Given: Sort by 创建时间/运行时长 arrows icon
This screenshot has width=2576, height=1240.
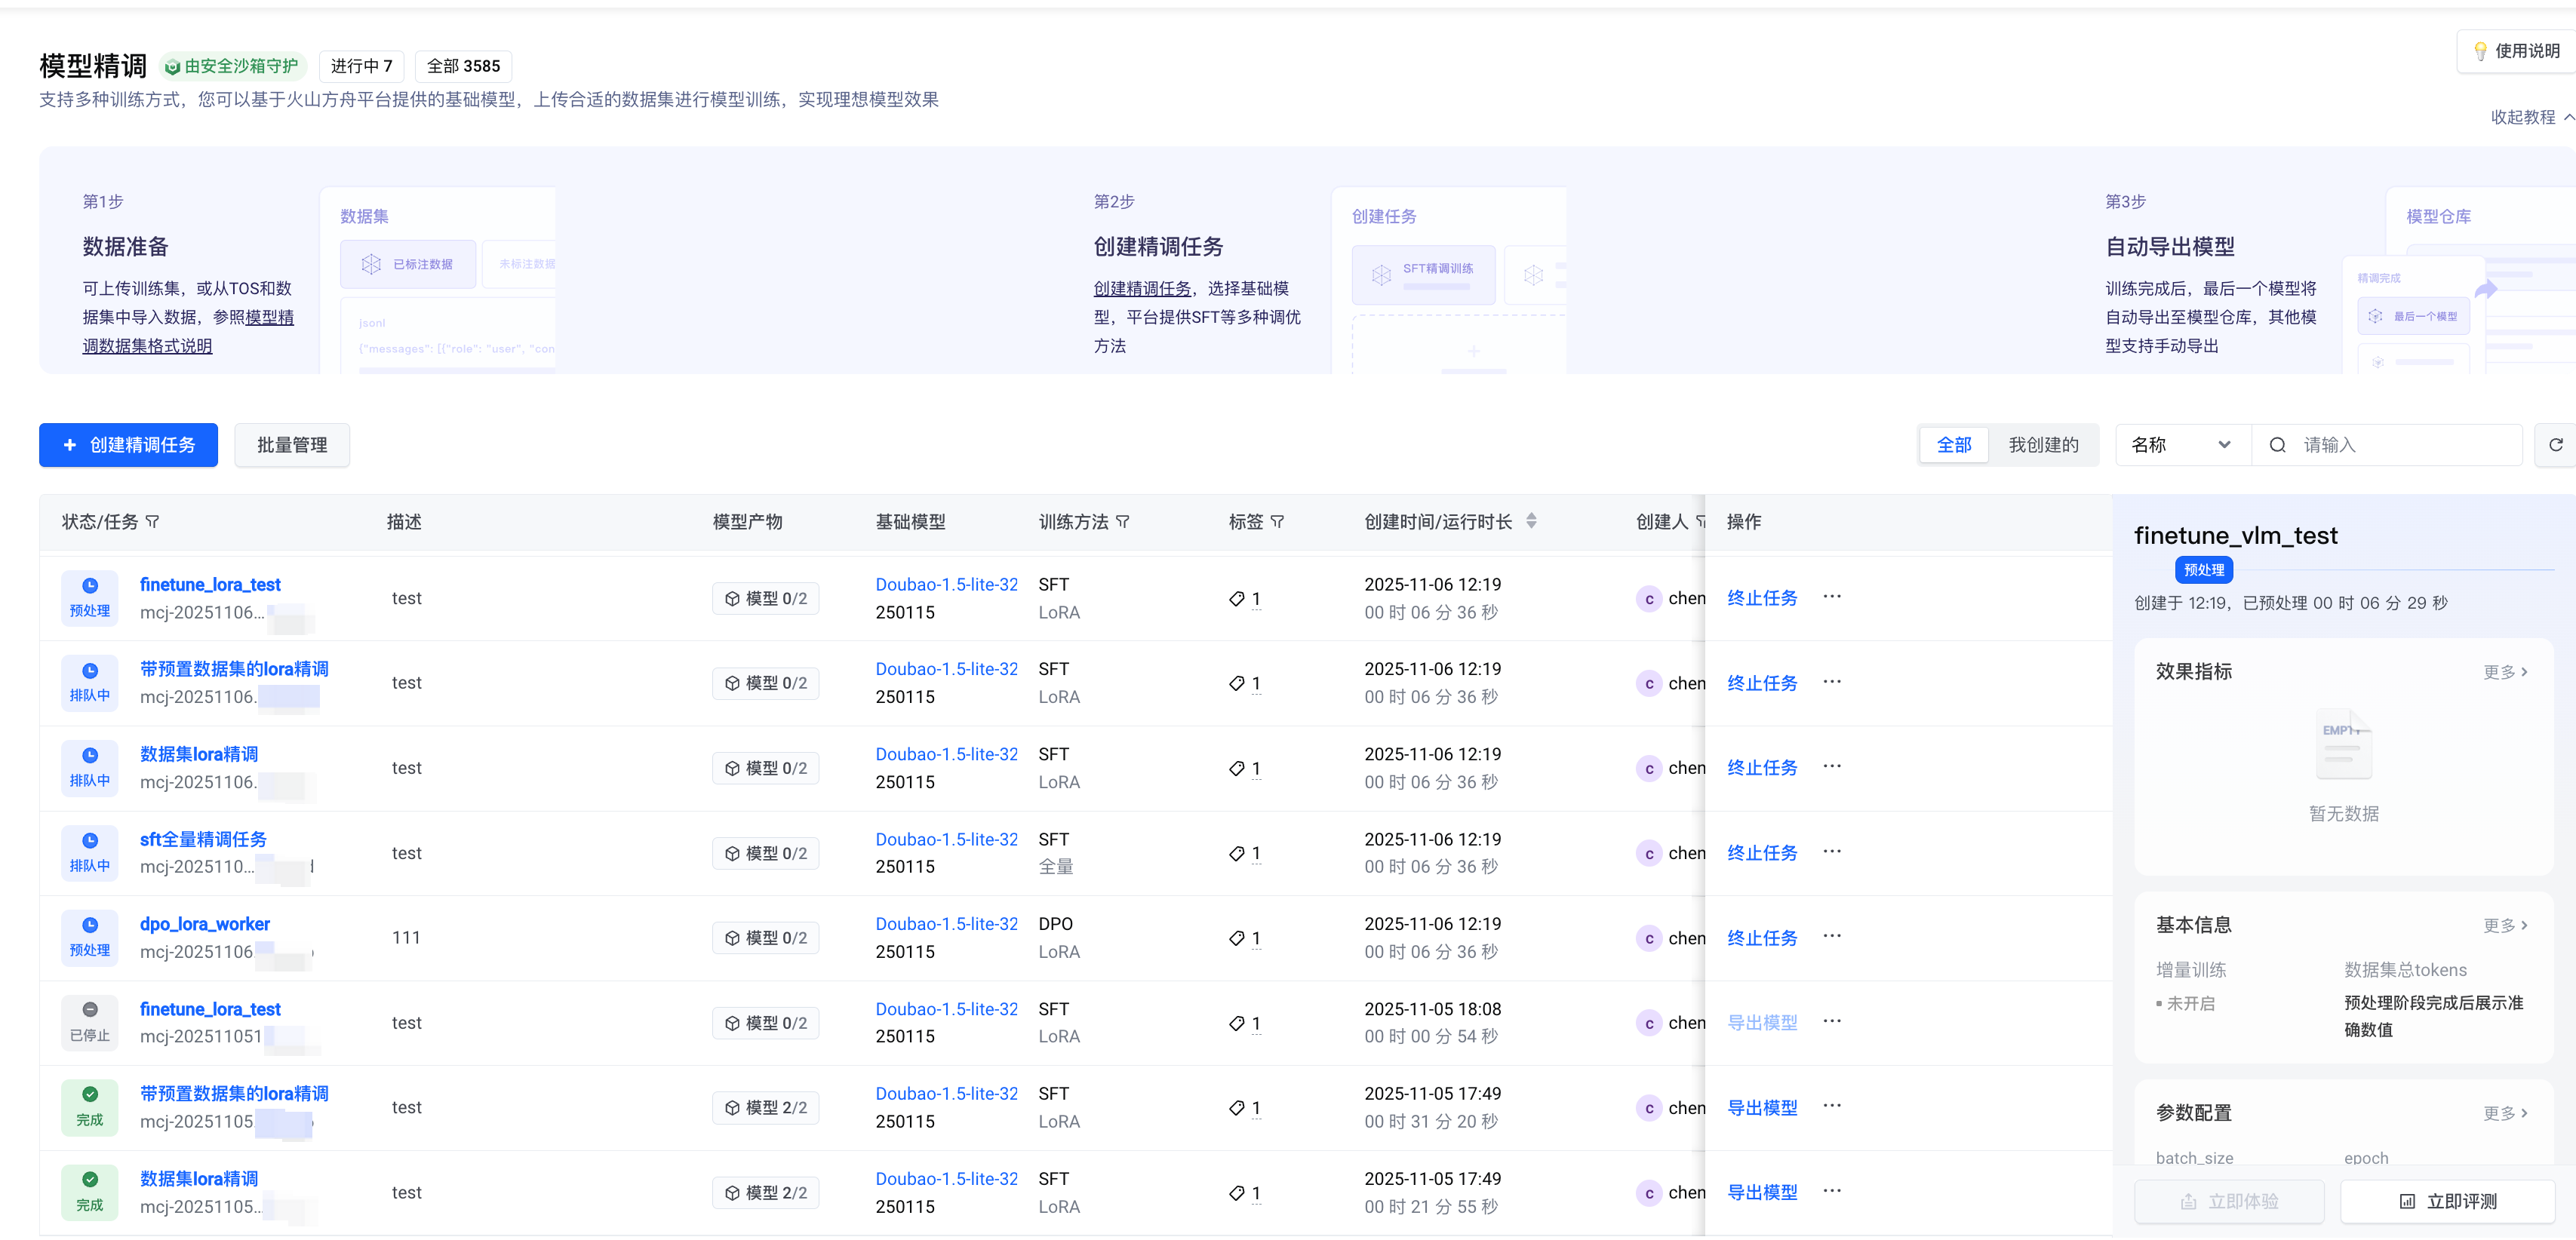Looking at the screenshot, I should (x=1531, y=521).
